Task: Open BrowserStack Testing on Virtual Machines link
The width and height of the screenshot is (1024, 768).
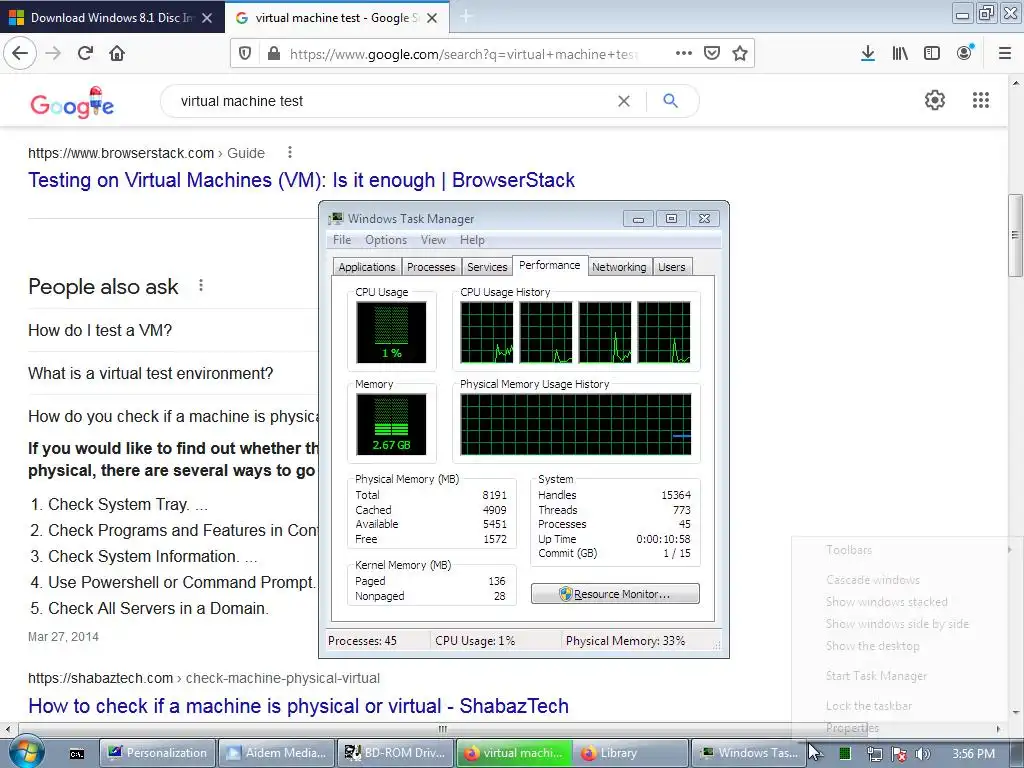Action: (301, 180)
